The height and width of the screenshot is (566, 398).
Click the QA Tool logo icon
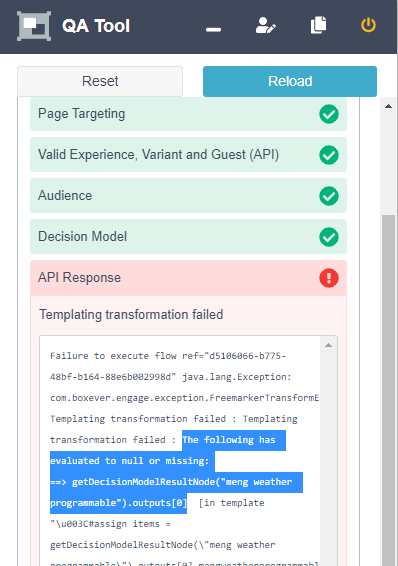(x=34, y=26)
